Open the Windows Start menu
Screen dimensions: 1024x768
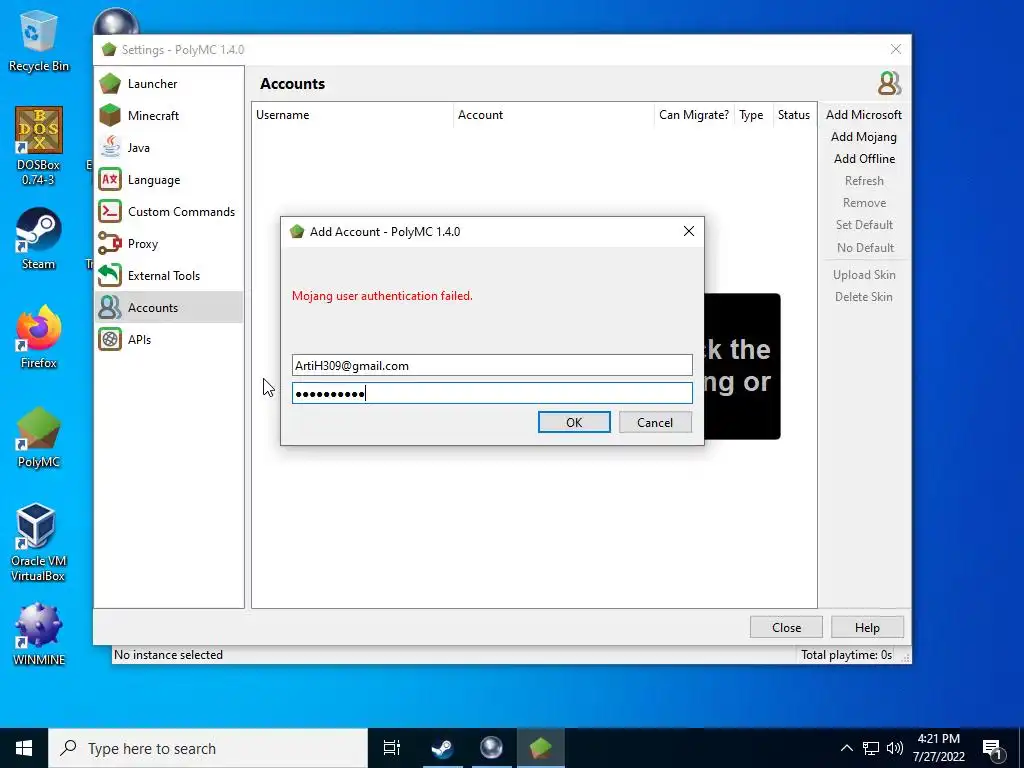pyautogui.click(x=24, y=748)
